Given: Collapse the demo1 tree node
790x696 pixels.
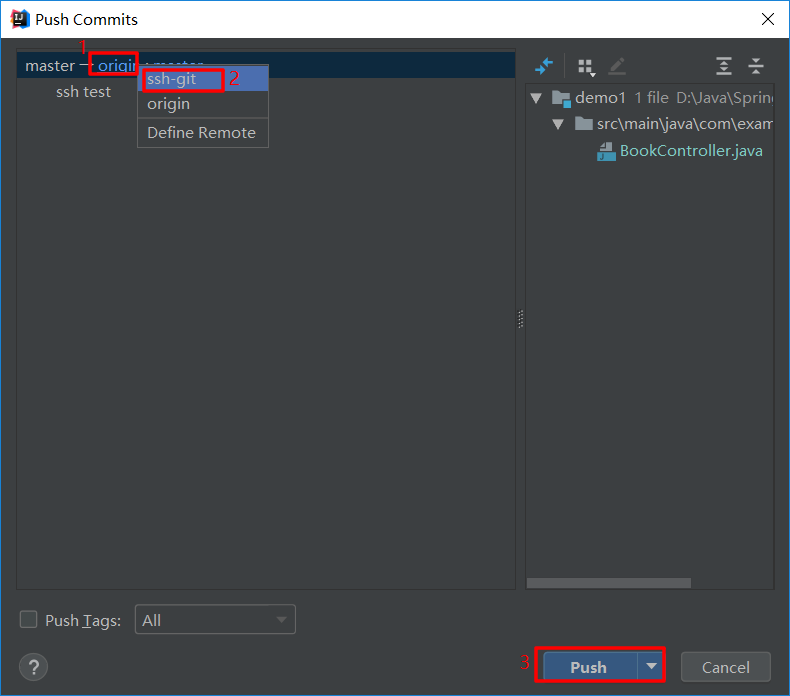Looking at the screenshot, I should click(x=536, y=98).
